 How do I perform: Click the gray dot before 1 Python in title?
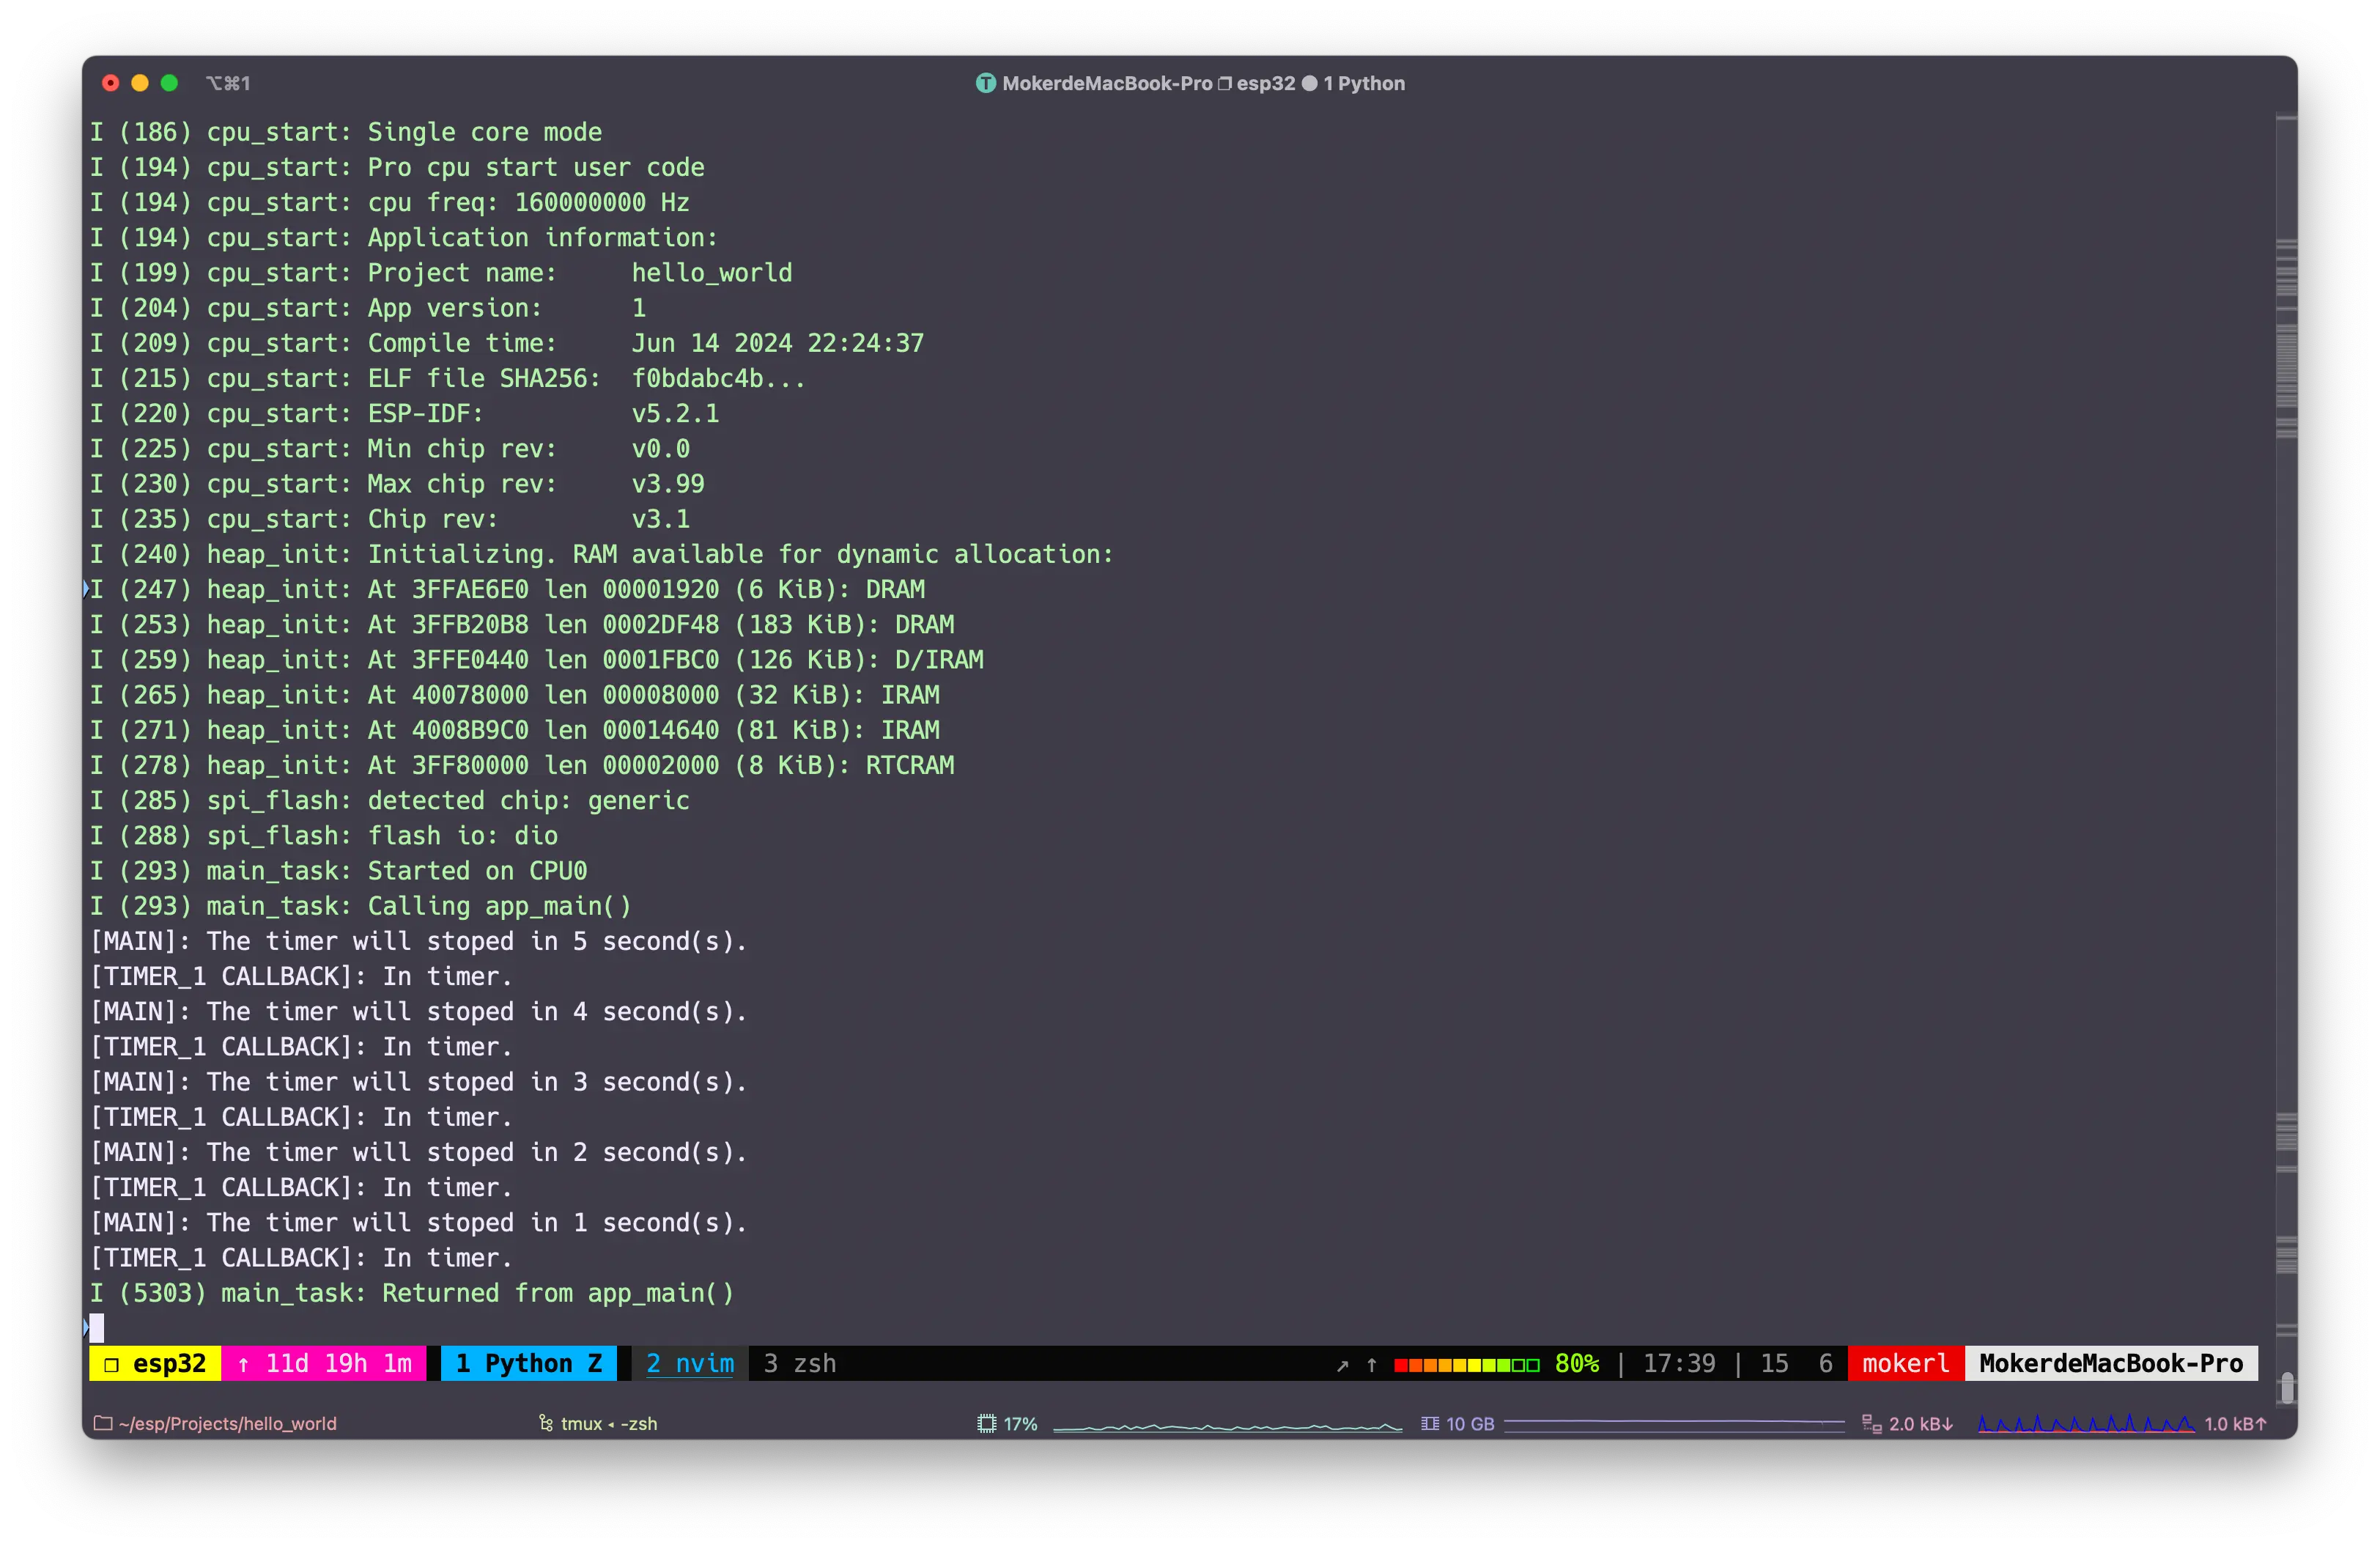tap(1309, 83)
